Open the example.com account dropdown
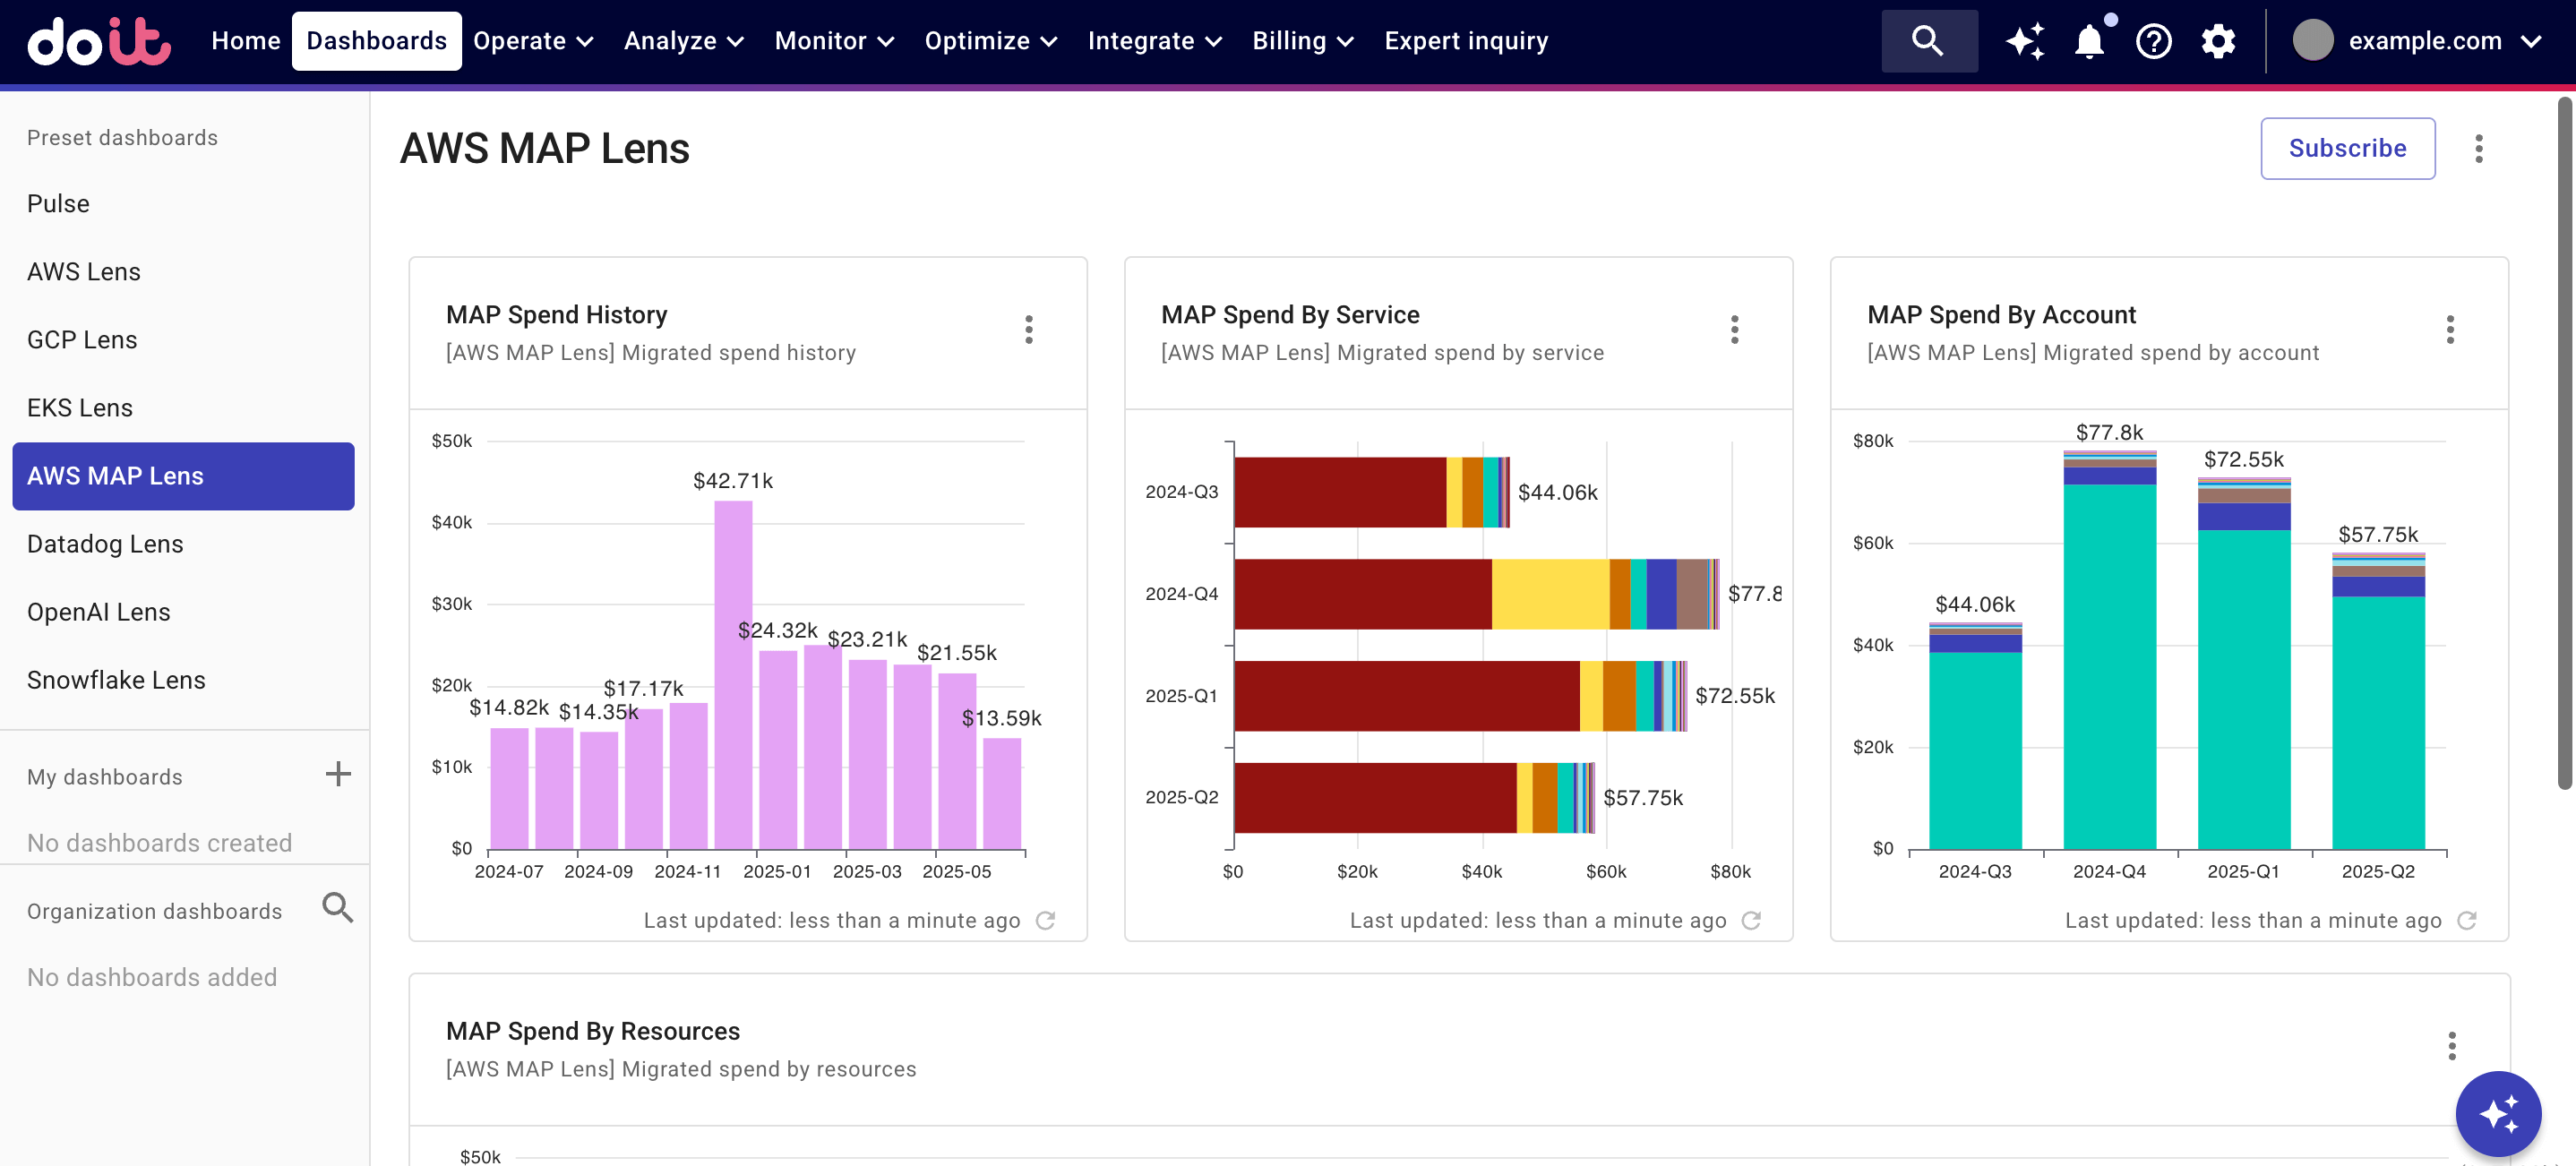This screenshot has height=1166, width=2576. coord(2444,41)
